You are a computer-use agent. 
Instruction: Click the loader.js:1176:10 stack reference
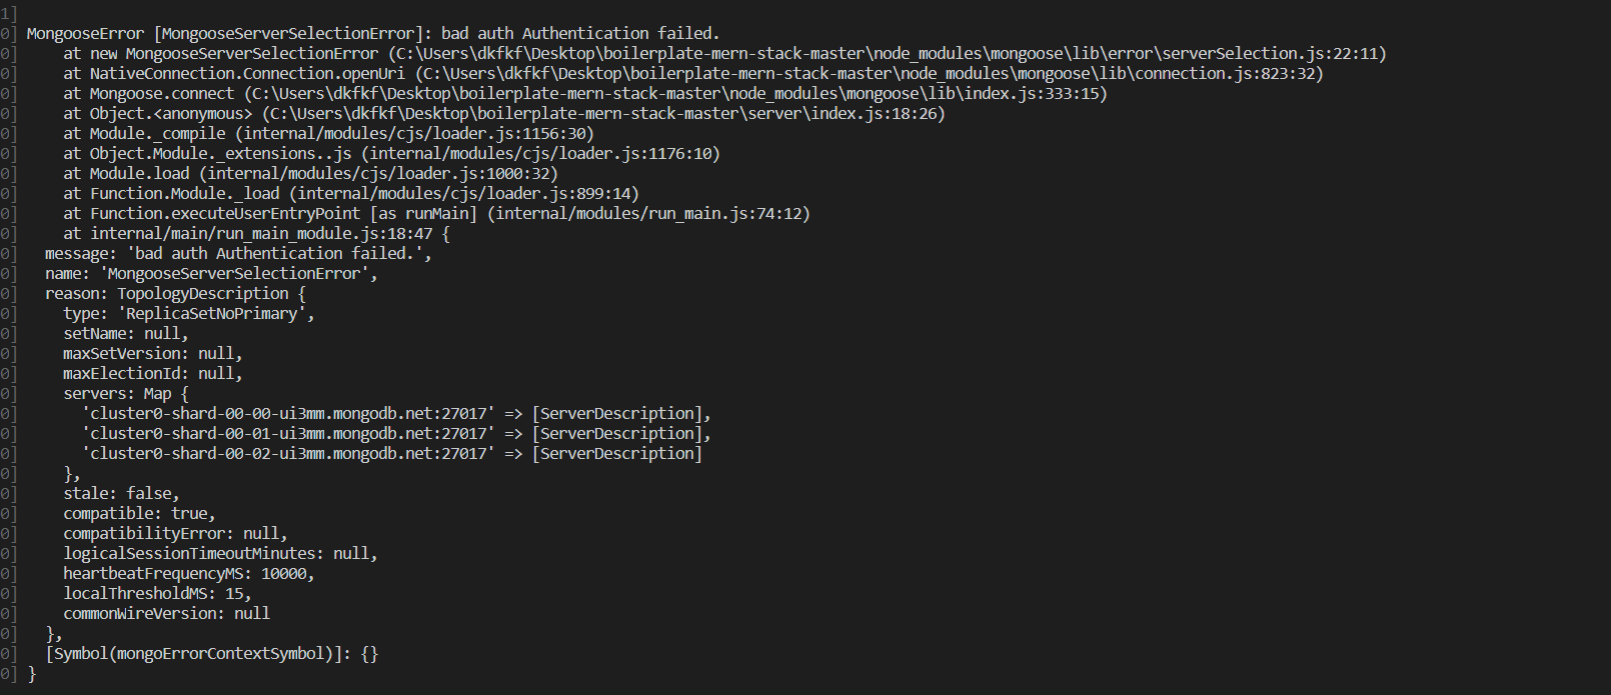(x=540, y=154)
